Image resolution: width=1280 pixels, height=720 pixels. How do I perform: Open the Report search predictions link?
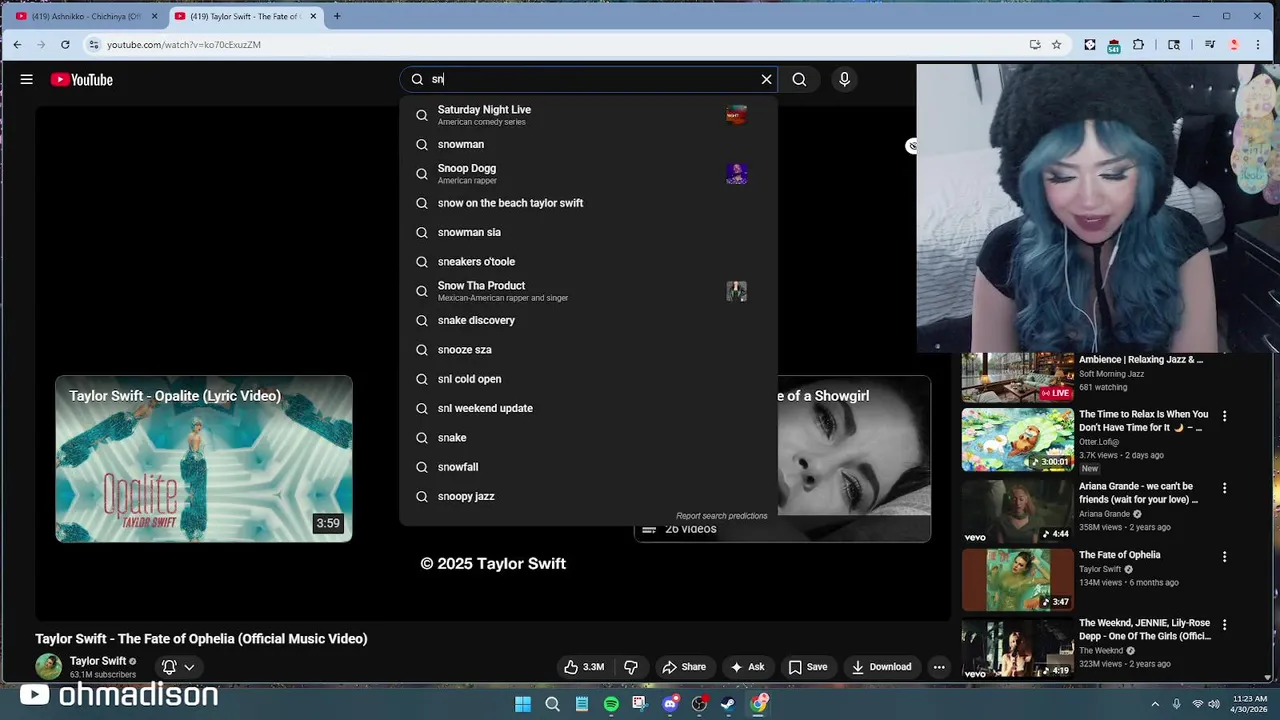721,516
